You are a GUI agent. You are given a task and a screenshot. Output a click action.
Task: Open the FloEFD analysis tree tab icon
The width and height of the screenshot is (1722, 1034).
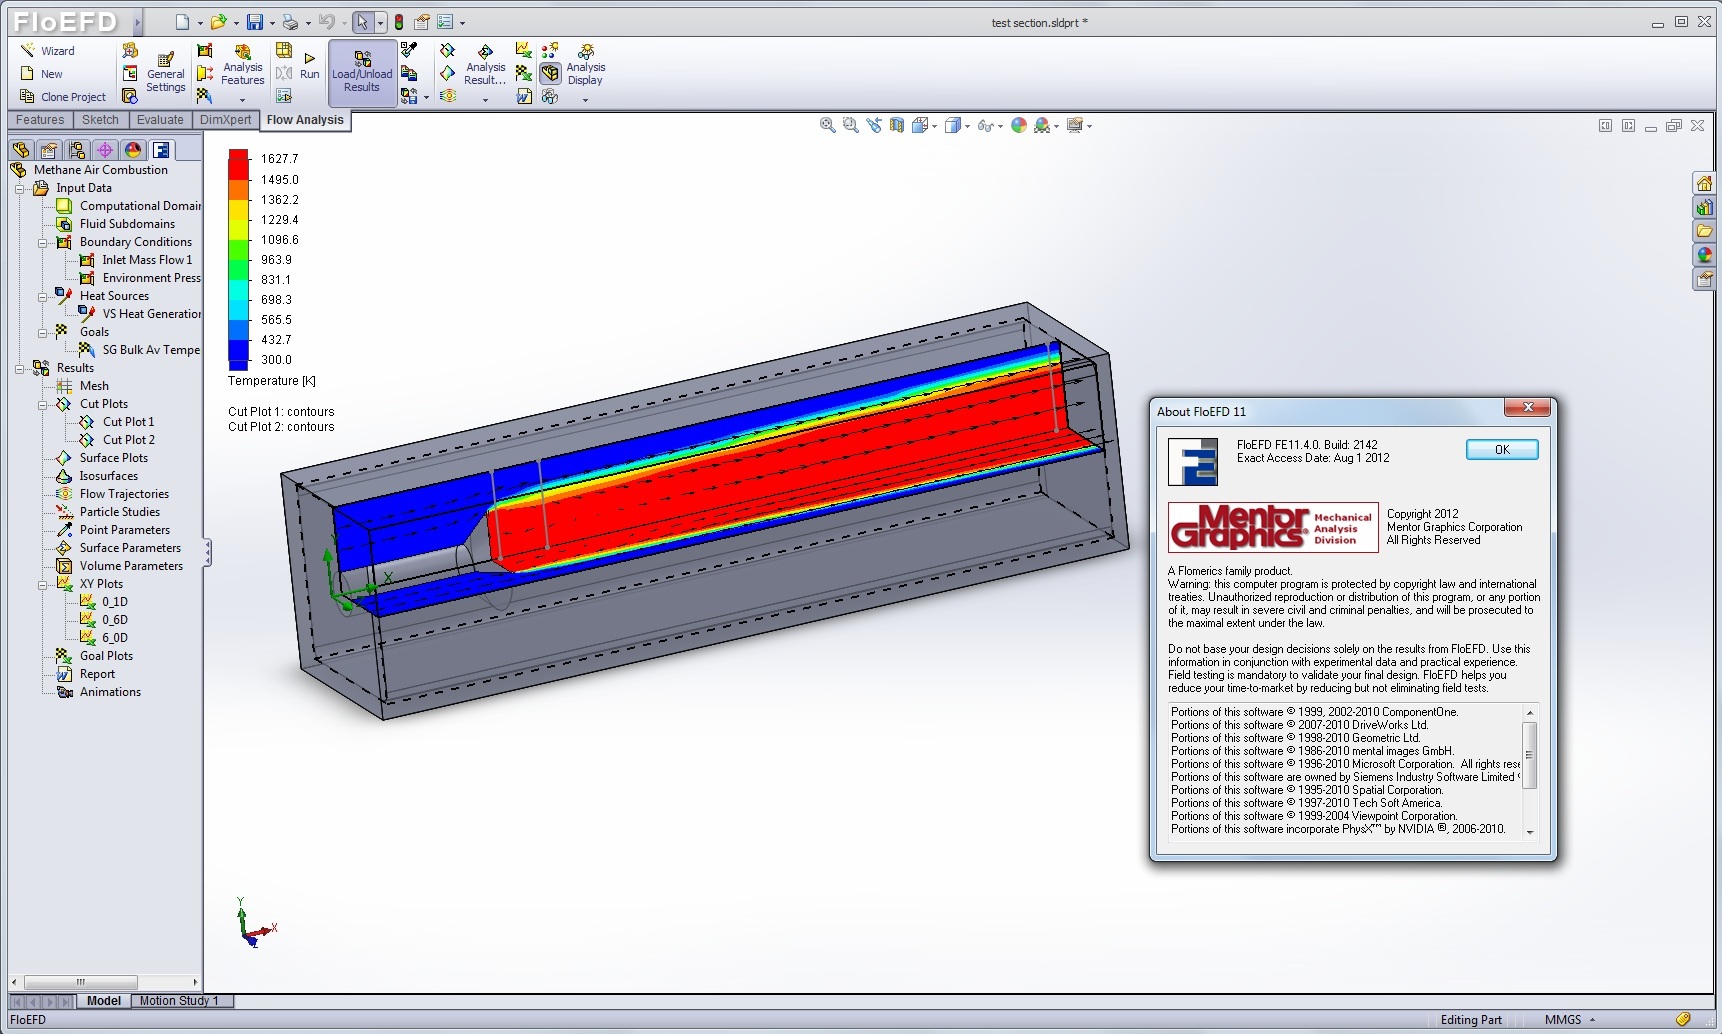click(x=161, y=150)
